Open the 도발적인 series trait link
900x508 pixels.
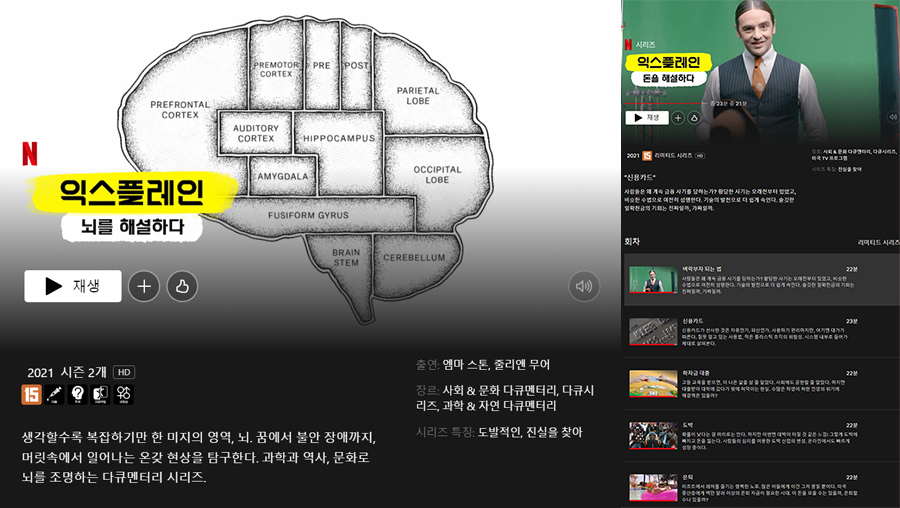(x=499, y=432)
